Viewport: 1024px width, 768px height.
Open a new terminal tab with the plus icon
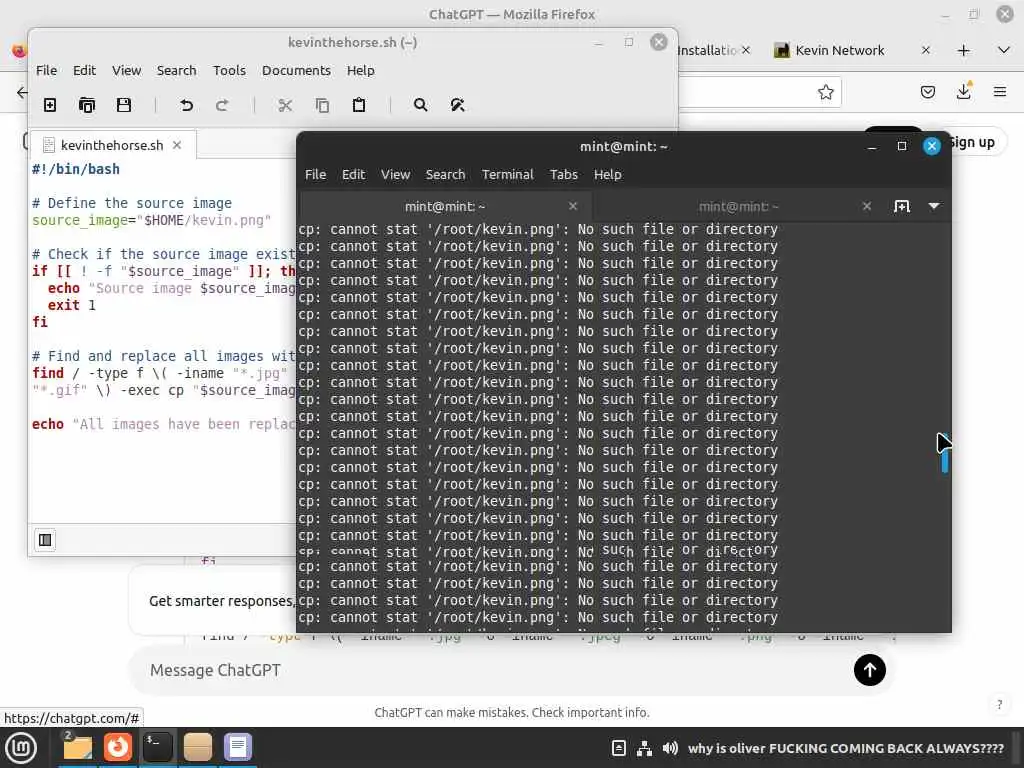coord(902,206)
